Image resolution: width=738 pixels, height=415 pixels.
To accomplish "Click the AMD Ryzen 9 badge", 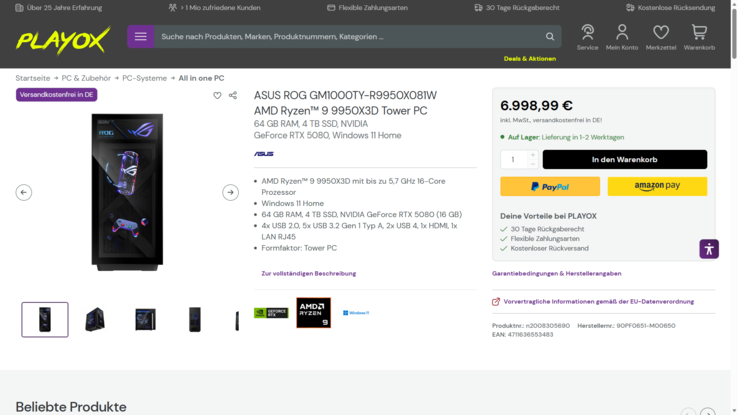I will point(313,313).
